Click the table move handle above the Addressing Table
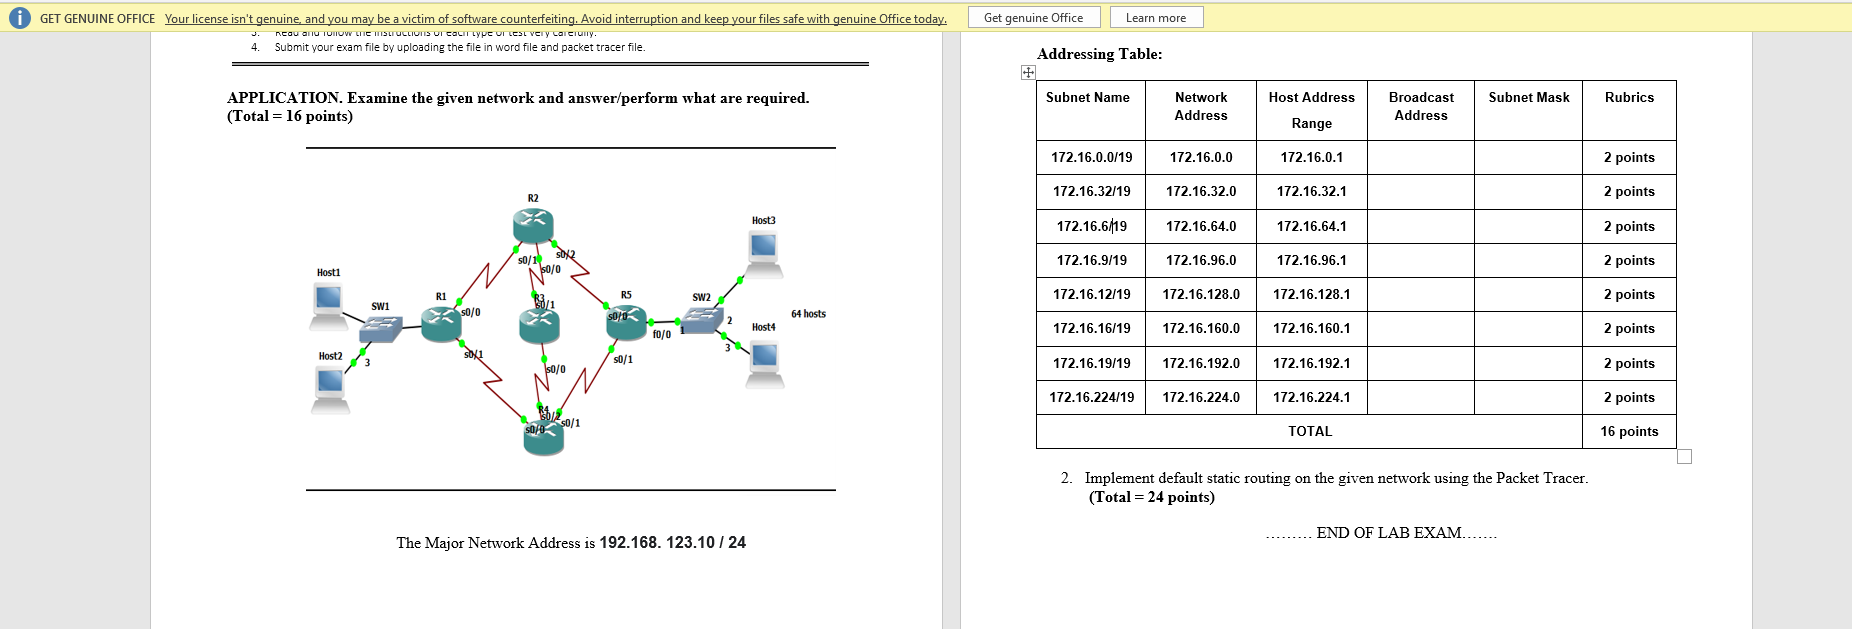Viewport: 1852px width, 629px height. pyautogui.click(x=1028, y=72)
